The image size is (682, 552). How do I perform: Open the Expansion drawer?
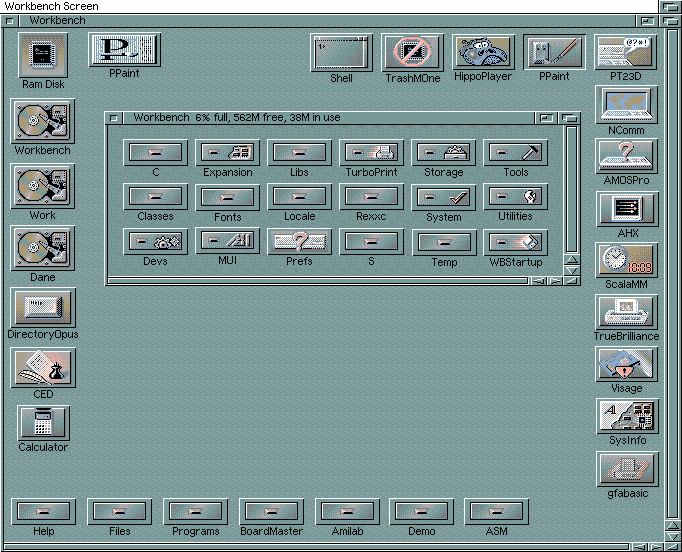click(x=227, y=153)
